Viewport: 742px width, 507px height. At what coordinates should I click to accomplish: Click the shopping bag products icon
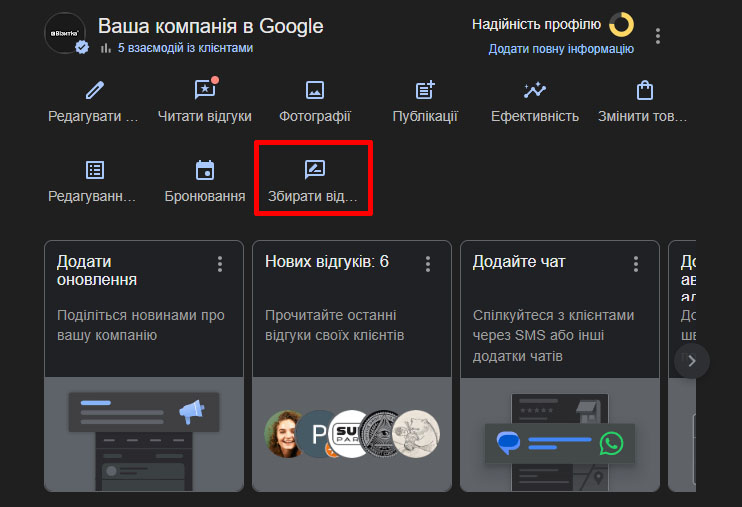coord(645,90)
